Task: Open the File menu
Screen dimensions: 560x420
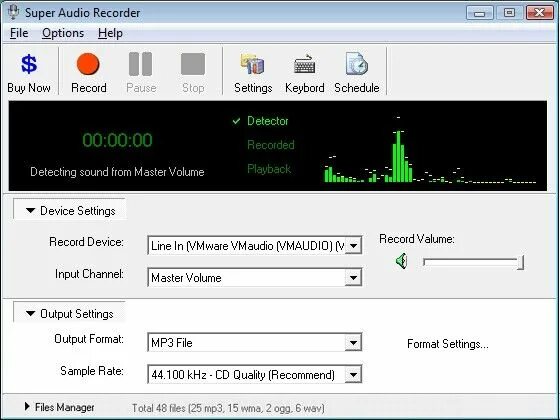Action: click(x=19, y=33)
